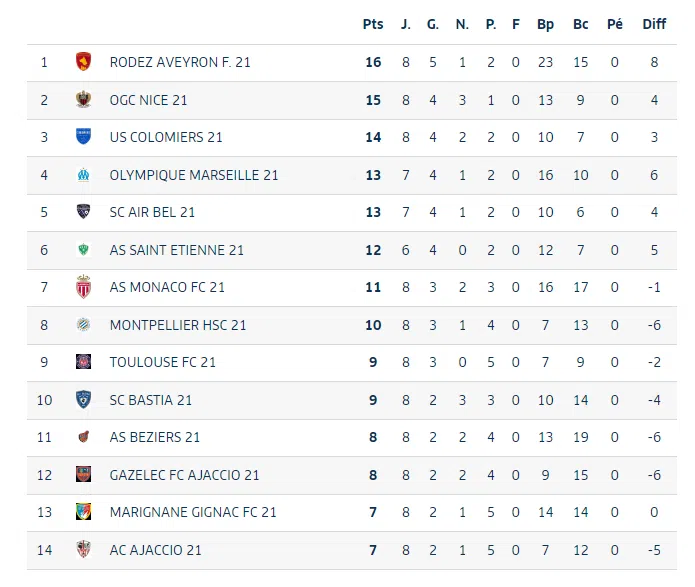This screenshot has width=695, height=587.
Task: Click the Bc column header
Action: tap(581, 25)
